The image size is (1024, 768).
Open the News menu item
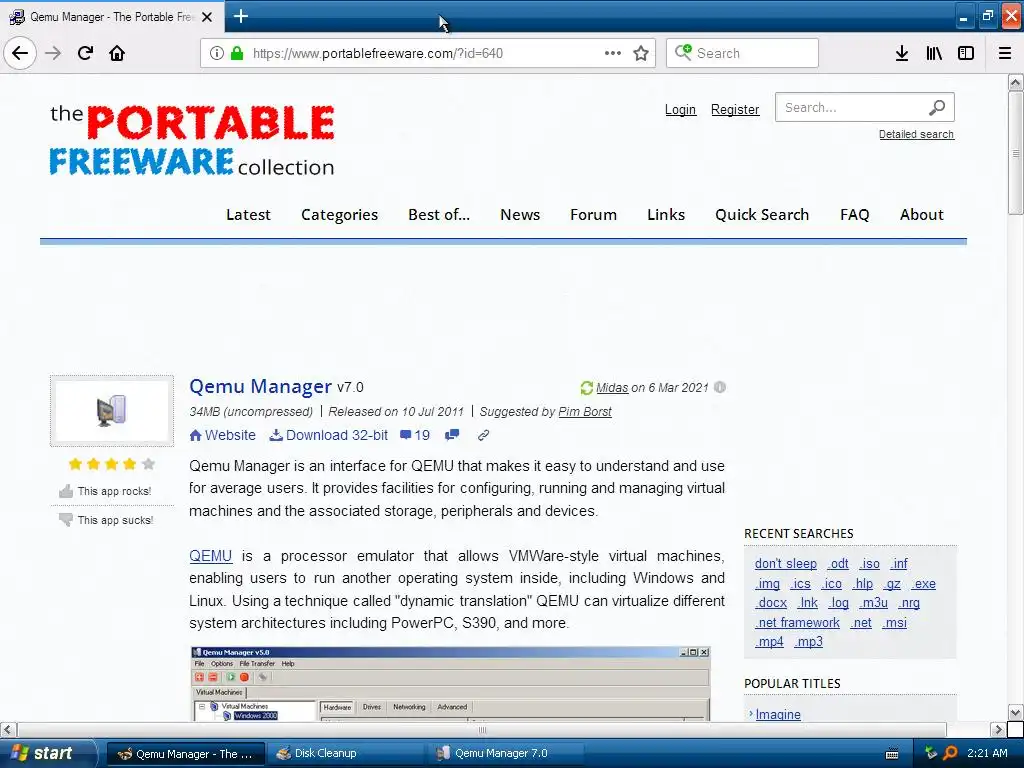click(x=520, y=215)
